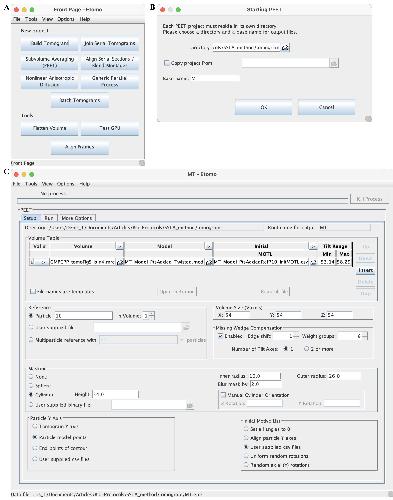Choose '2 or more' tilt axes
Screen dimensions: 393x500
click(307, 349)
